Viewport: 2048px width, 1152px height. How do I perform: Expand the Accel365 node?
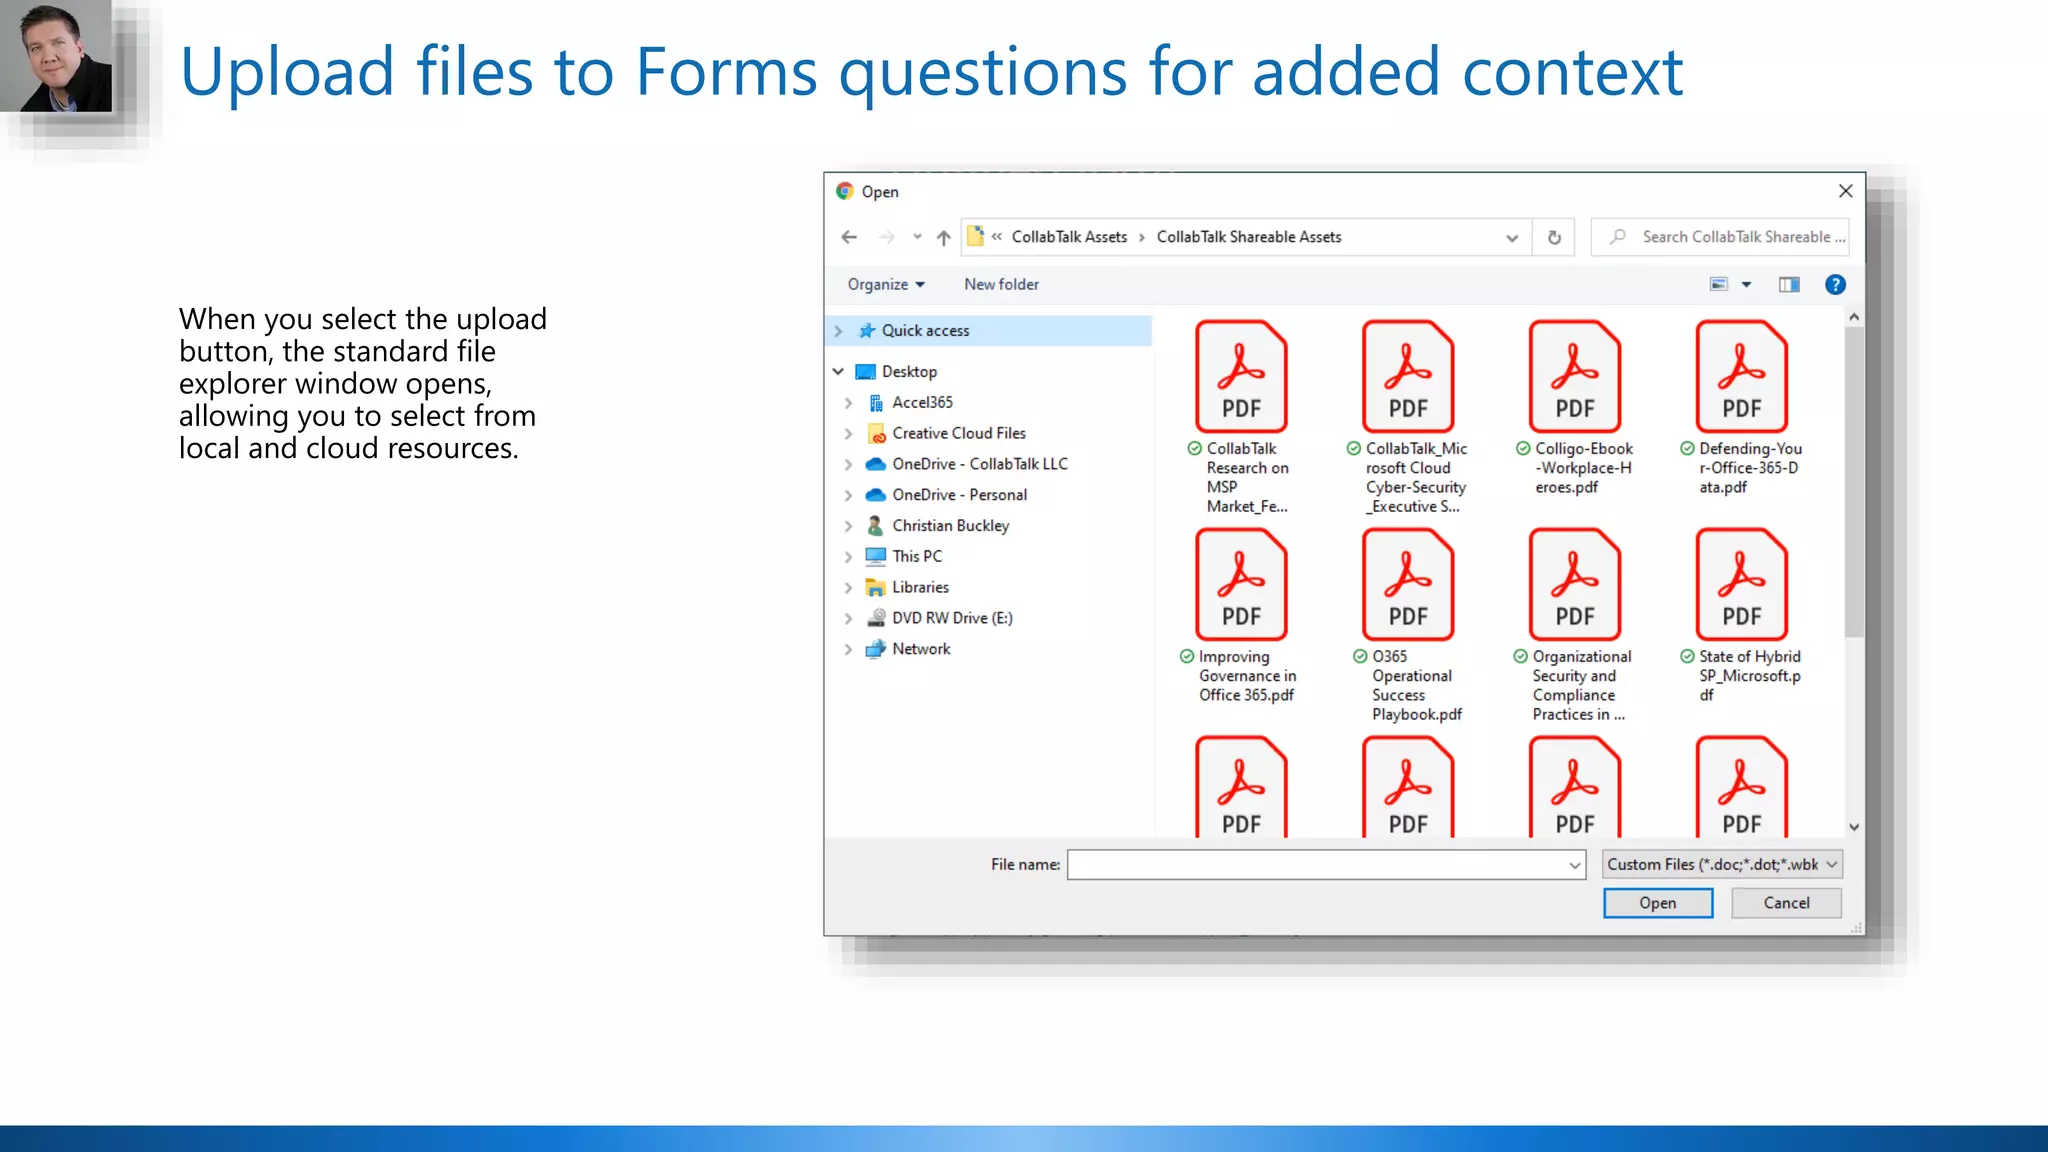[x=848, y=403]
